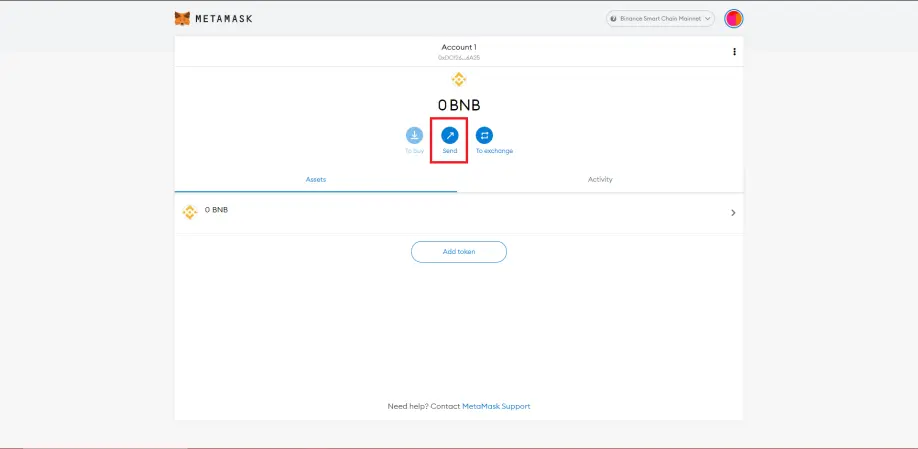Expand the BNB asset row chevron

click(x=733, y=213)
